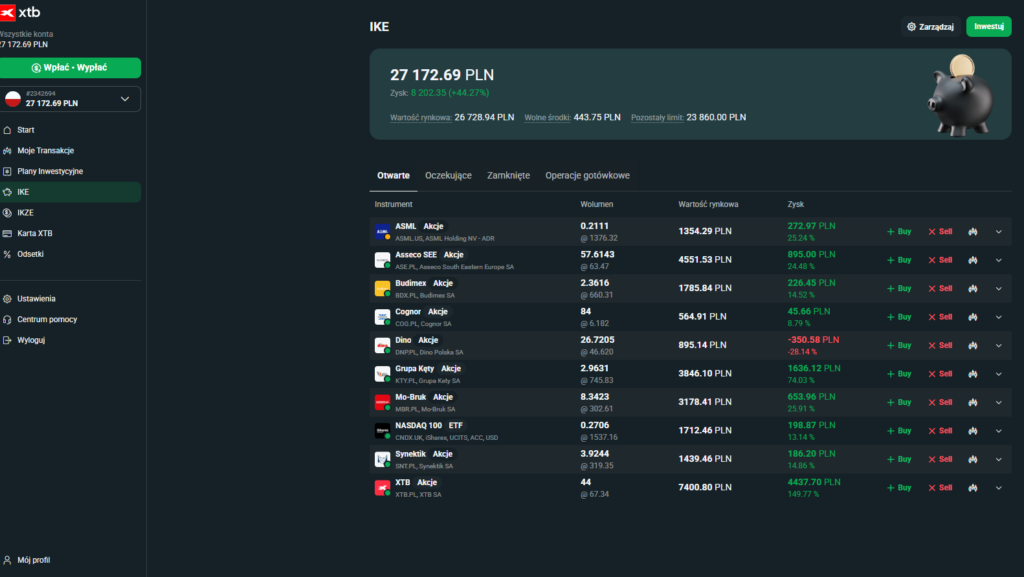Open Moje Transakcje in sidebar
Screen dimensions: 1024x577
point(70,151)
